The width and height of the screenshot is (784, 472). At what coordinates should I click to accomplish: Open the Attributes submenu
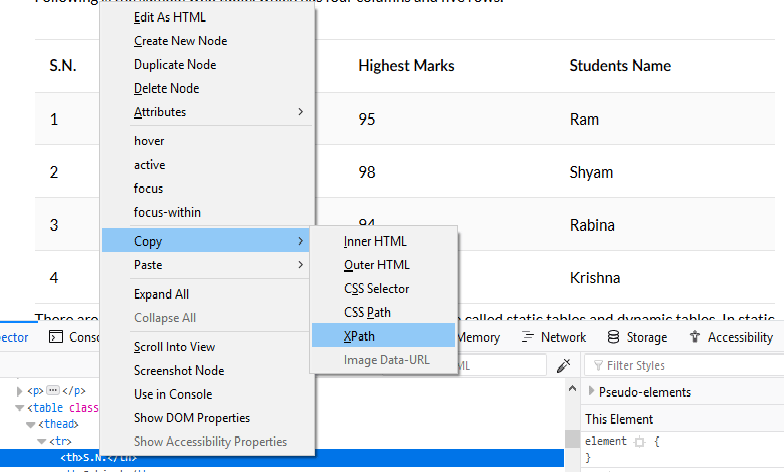coord(207,112)
